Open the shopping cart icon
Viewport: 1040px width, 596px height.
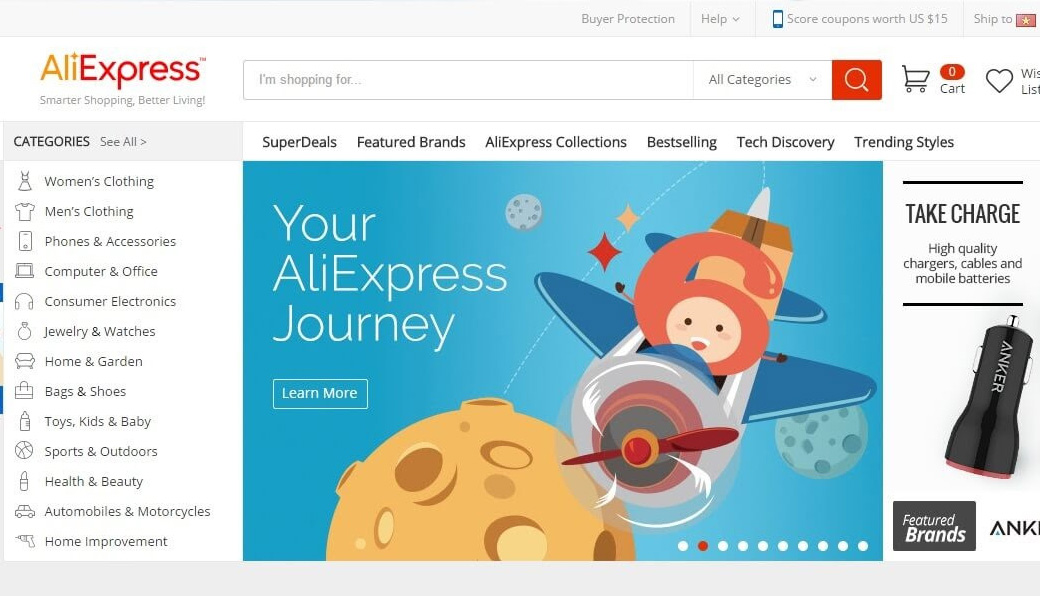click(915, 79)
